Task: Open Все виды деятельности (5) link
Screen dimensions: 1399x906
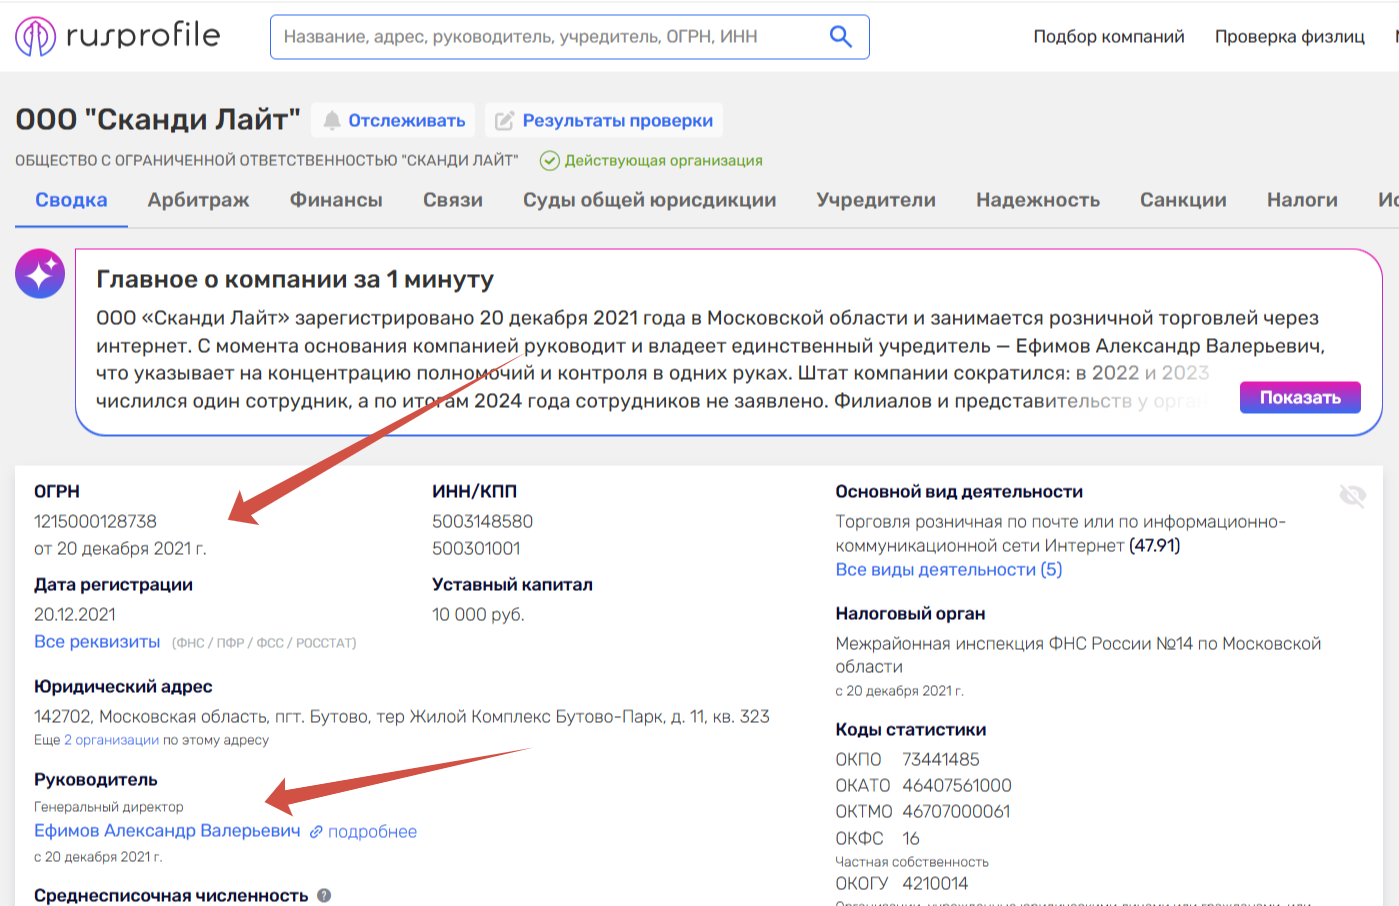Action: click(949, 570)
